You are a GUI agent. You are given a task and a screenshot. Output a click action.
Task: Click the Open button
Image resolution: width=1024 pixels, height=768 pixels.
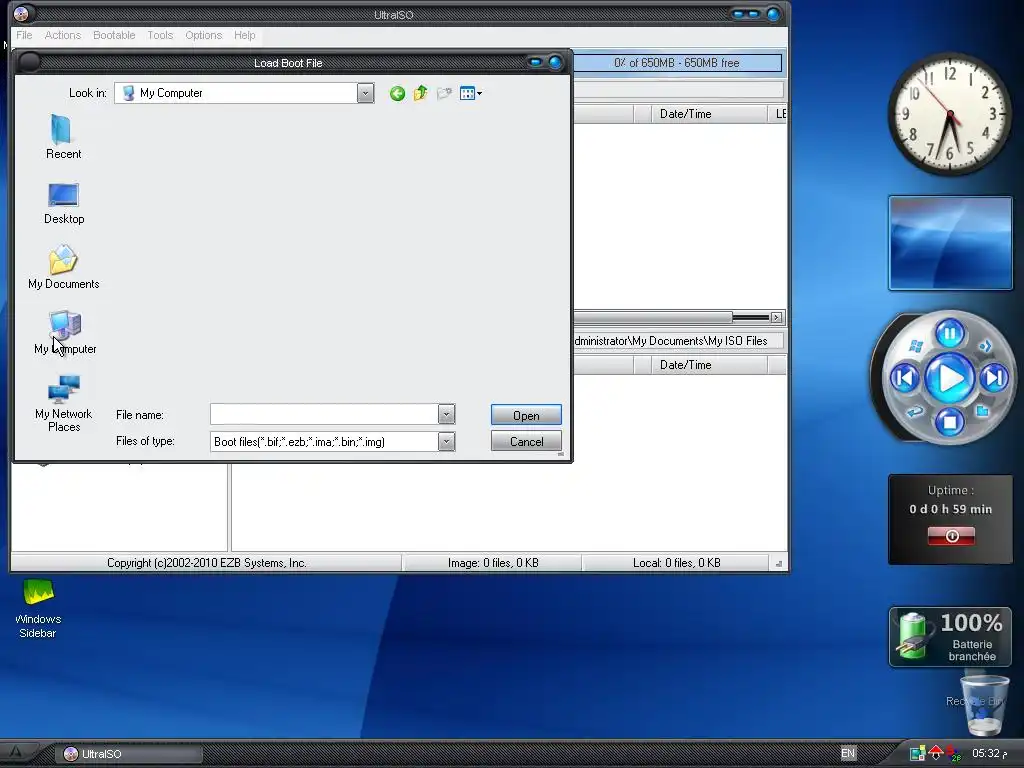[x=526, y=415]
